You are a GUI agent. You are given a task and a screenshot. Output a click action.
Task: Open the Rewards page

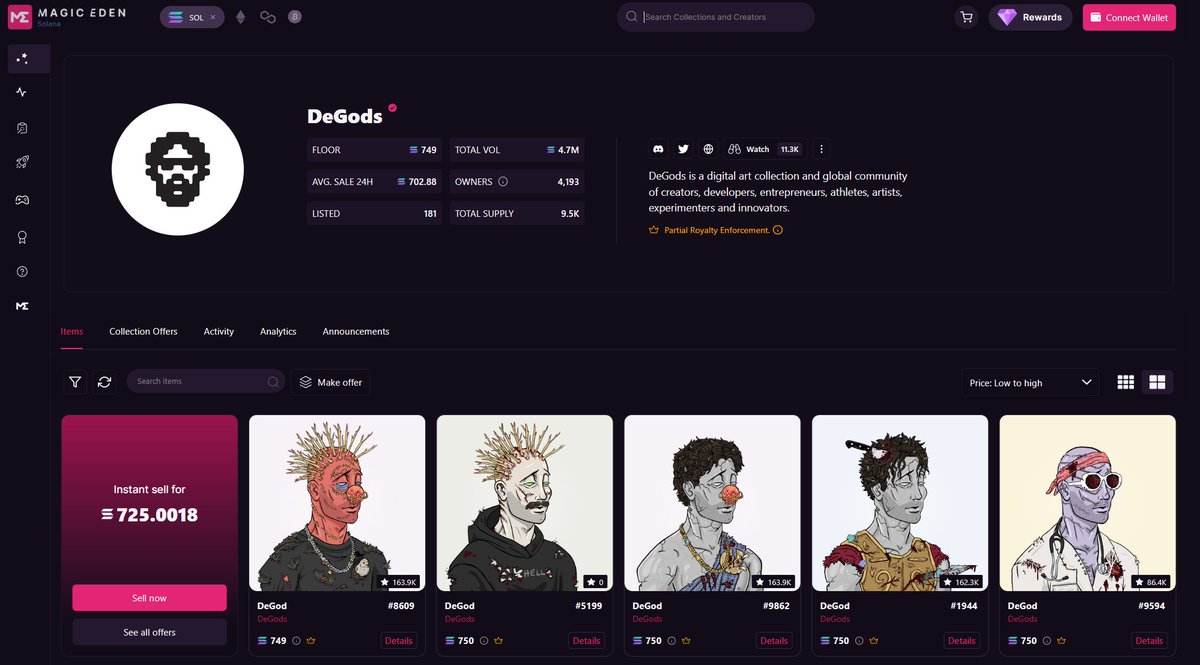(1030, 17)
